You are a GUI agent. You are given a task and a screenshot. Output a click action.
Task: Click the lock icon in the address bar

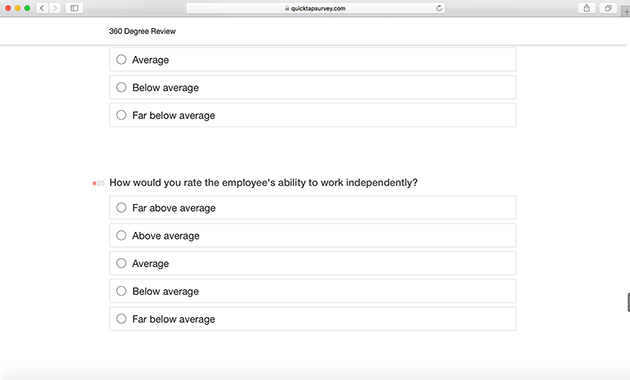pyautogui.click(x=287, y=8)
